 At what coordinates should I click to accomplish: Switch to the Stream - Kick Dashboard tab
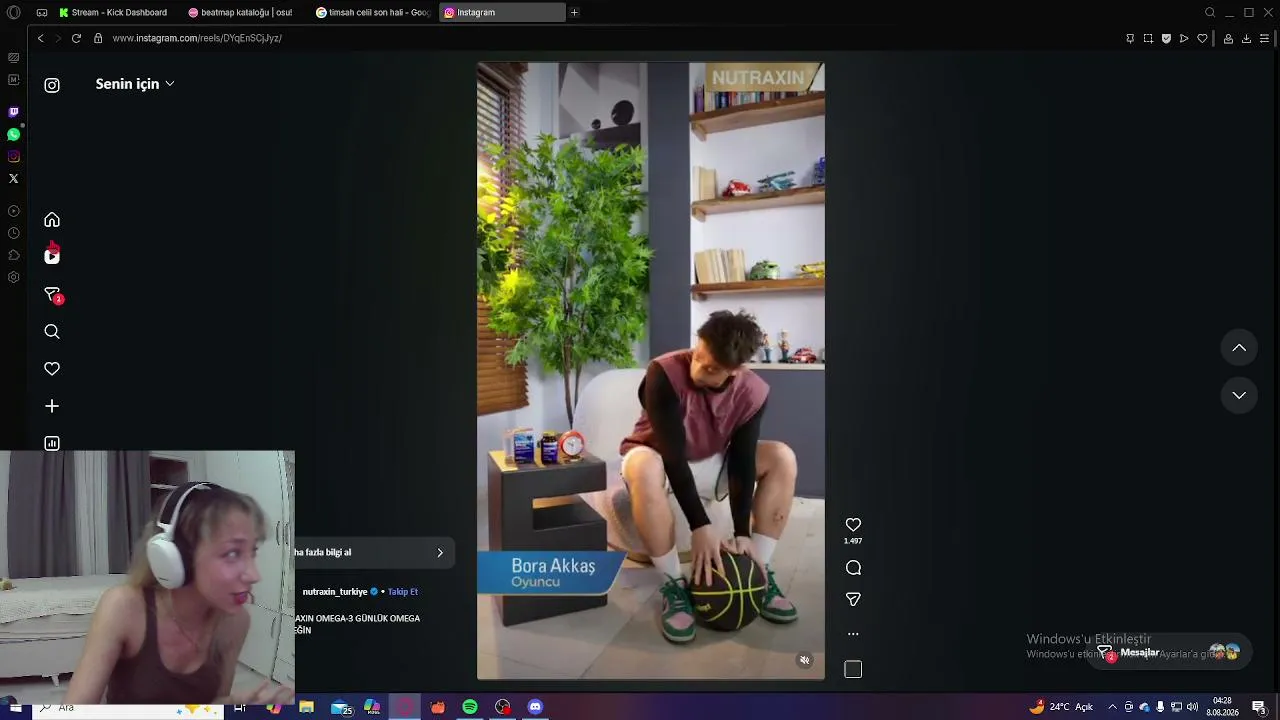click(x=113, y=12)
